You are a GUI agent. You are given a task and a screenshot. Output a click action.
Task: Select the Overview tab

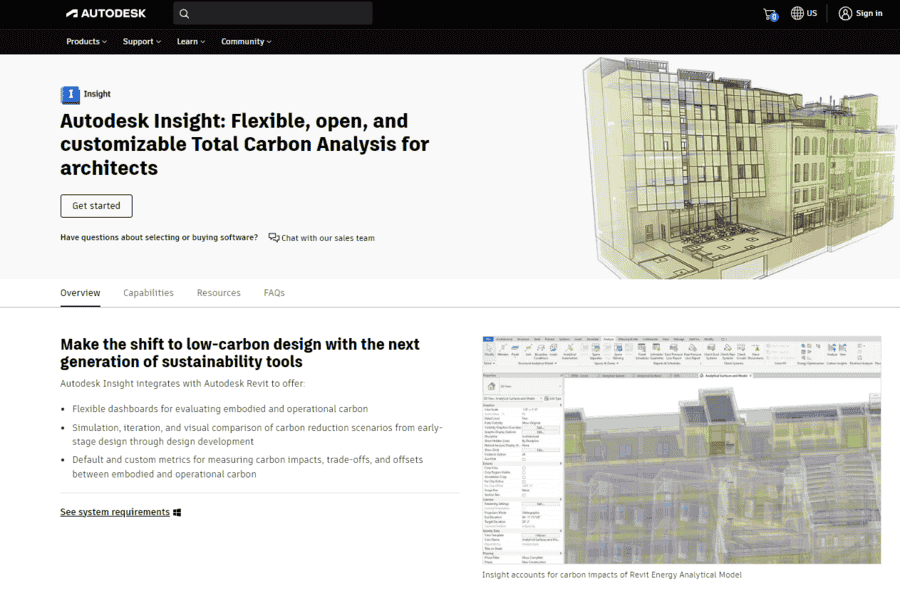pyautogui.click(x=80, y=293)
